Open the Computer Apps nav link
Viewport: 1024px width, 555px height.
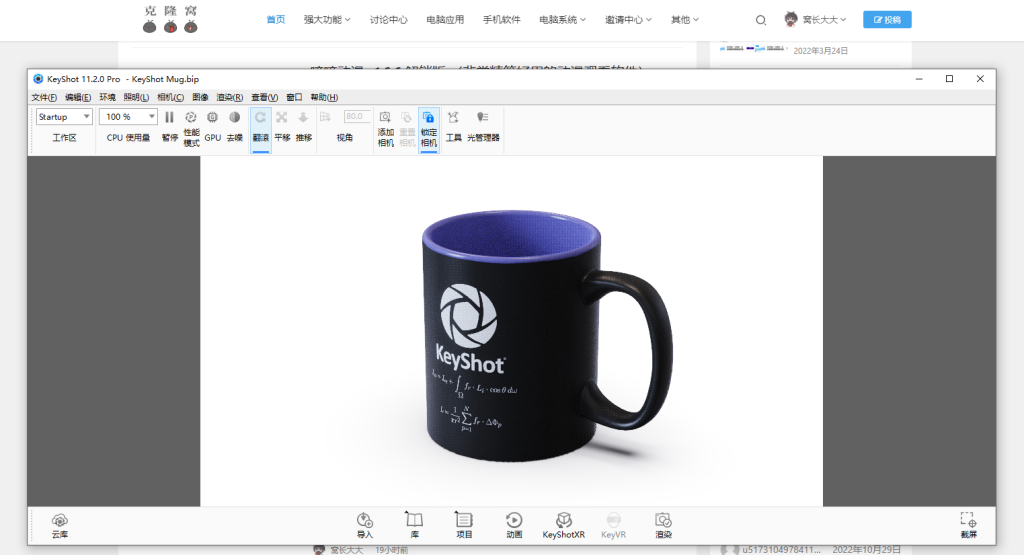coord(445,20)
